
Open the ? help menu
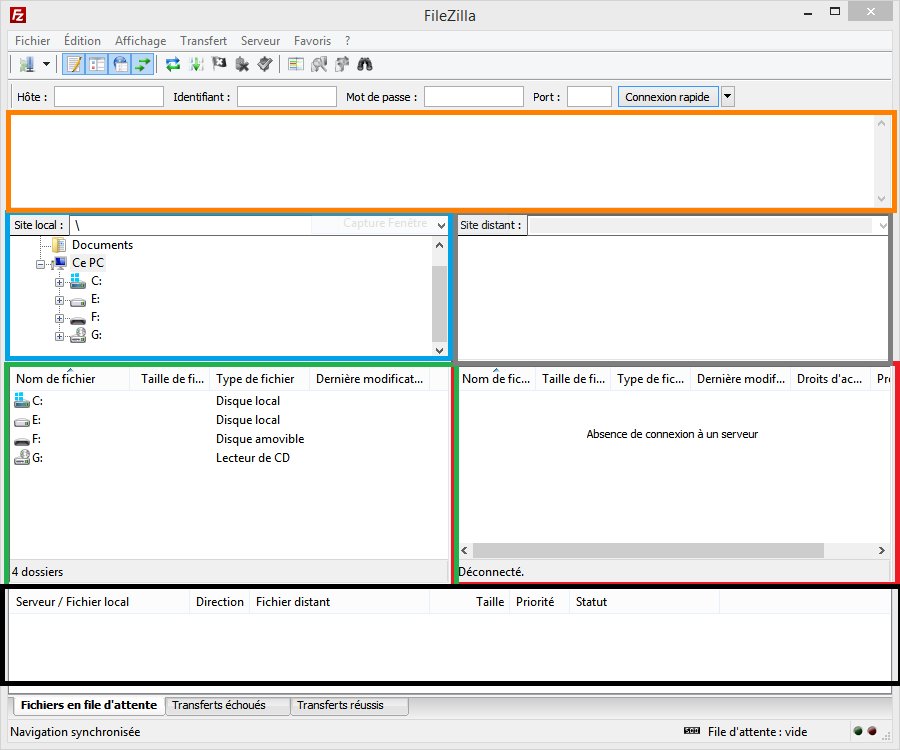point(347,41)
